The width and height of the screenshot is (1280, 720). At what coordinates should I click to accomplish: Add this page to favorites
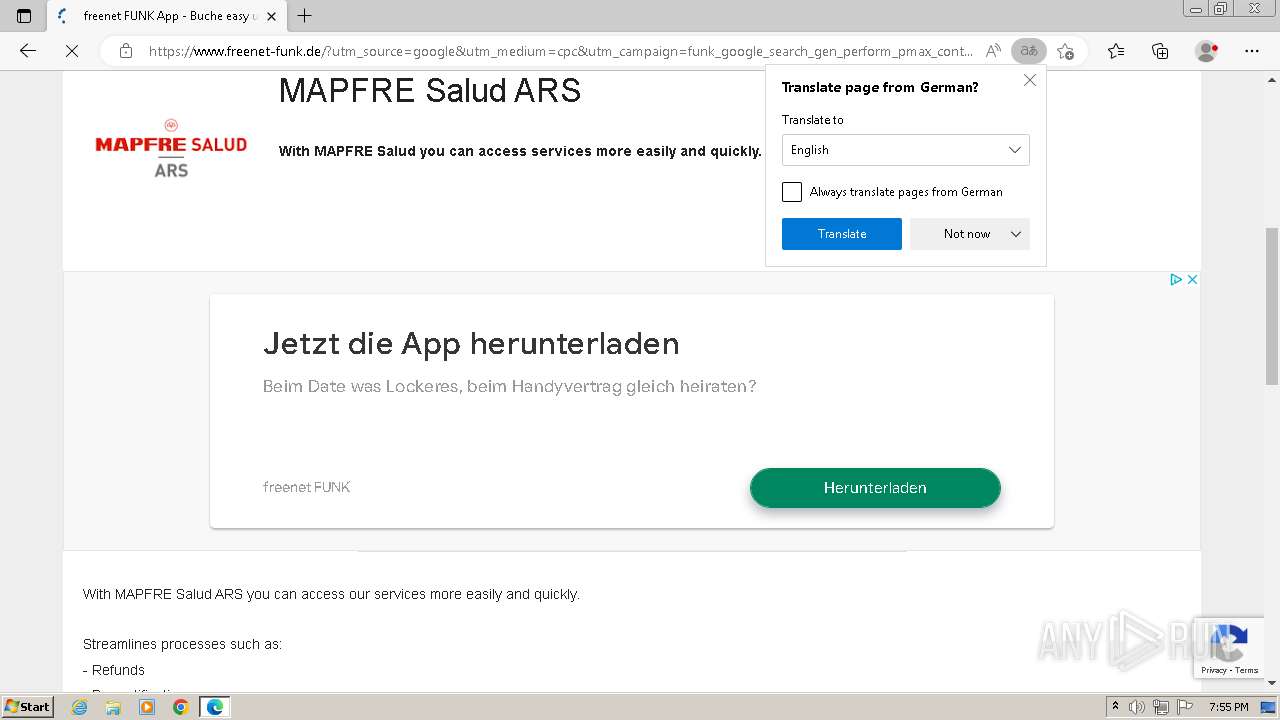tap(1065, 51)
